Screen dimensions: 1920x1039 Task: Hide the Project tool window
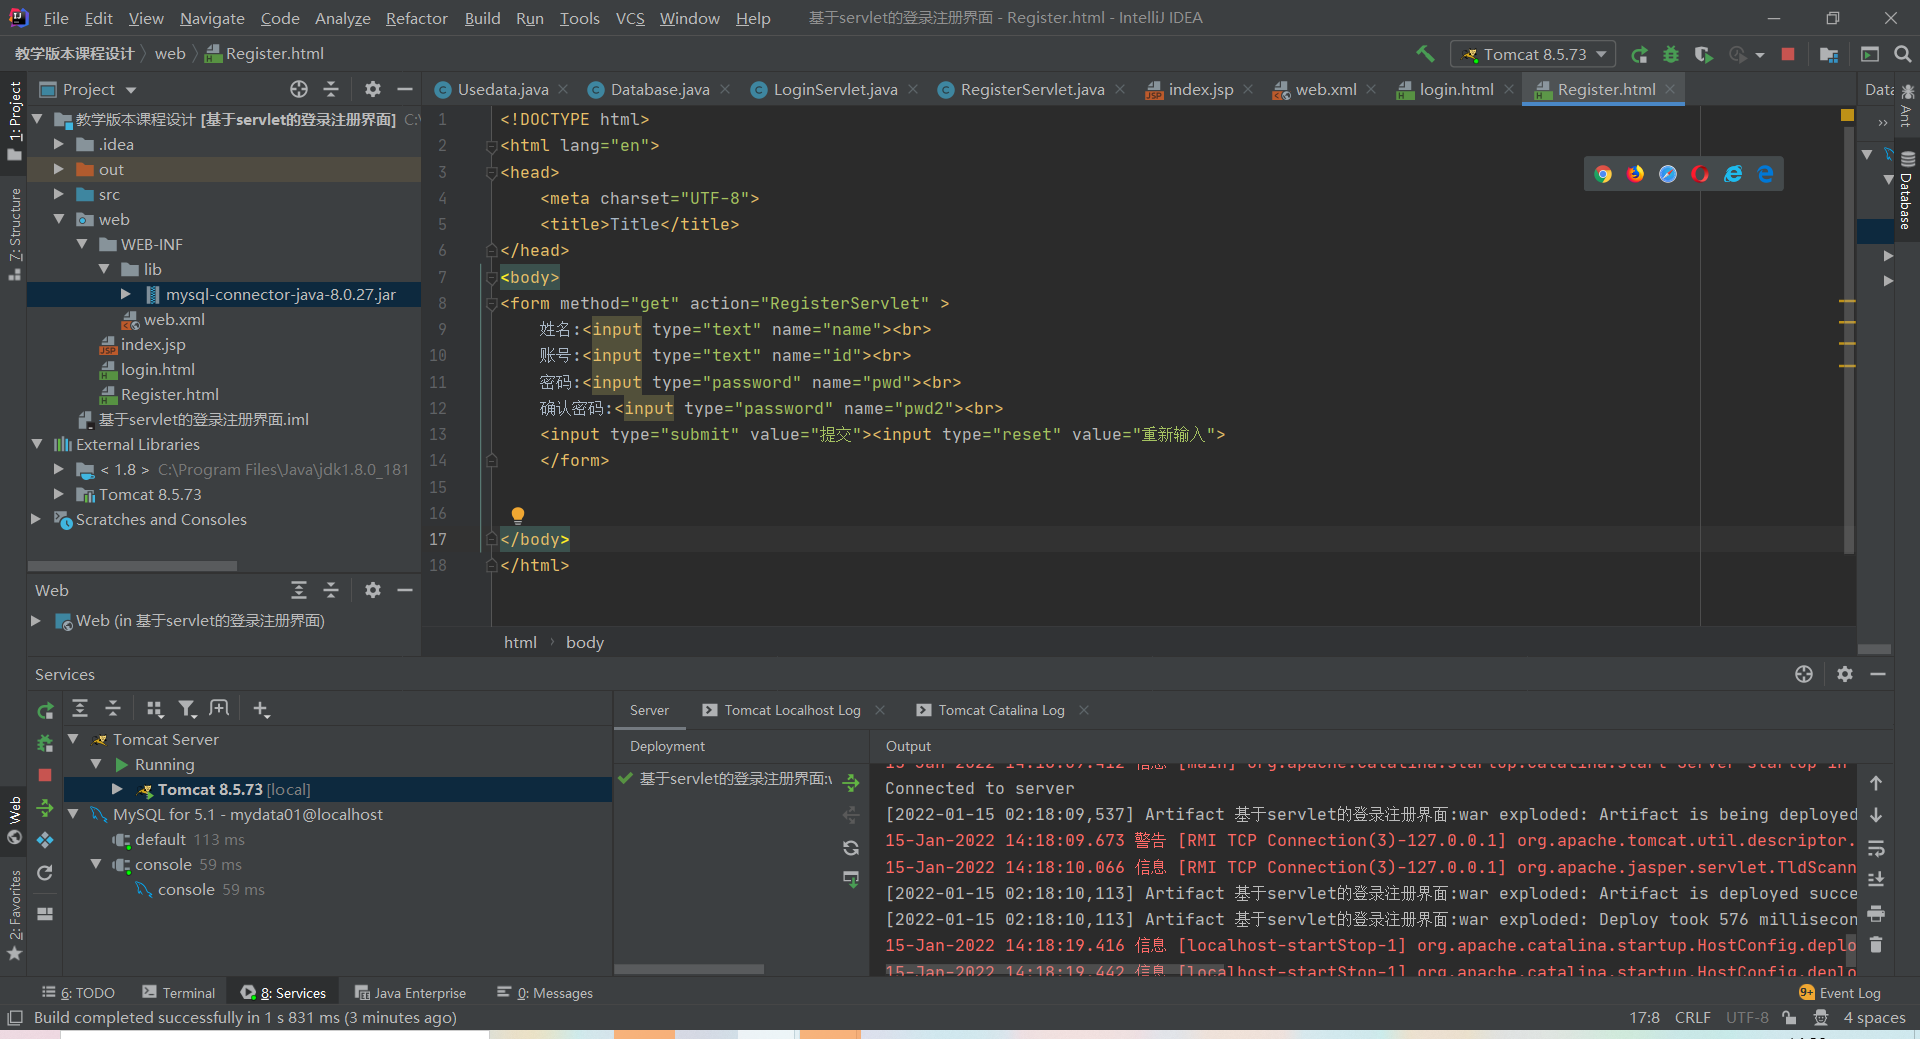(405, 89)
